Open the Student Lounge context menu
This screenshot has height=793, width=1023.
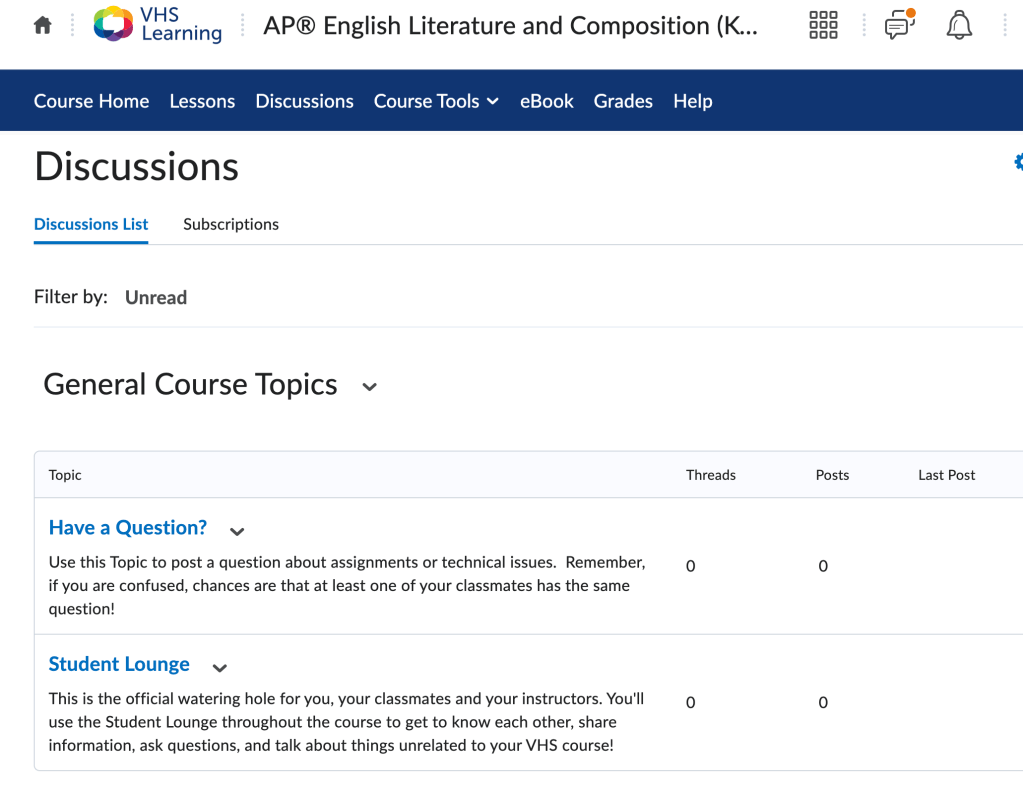pos(220,667)
